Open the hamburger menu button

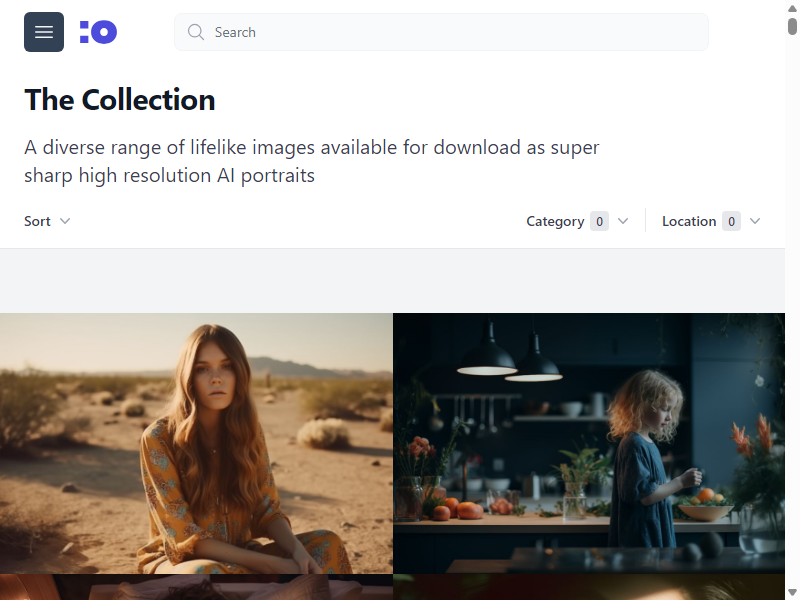(44, 32)
